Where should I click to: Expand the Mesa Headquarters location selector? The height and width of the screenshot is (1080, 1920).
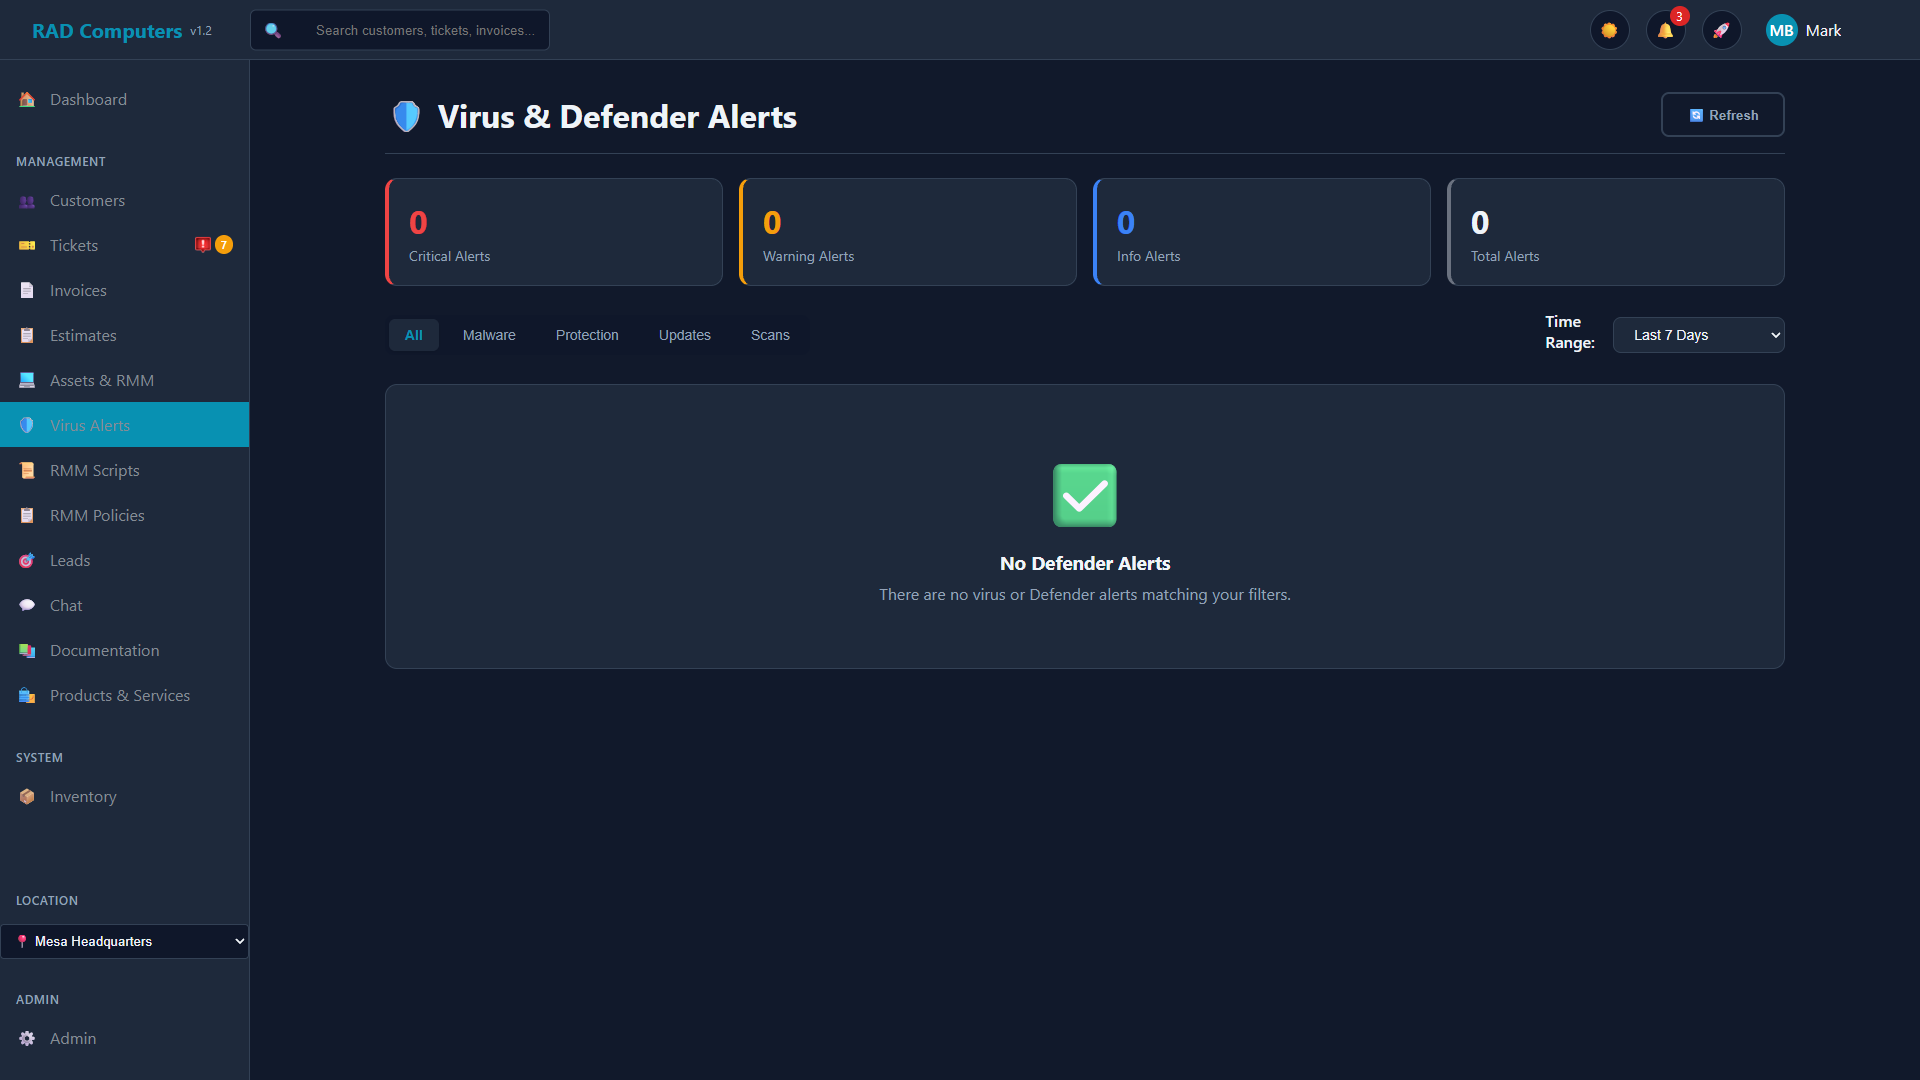(x=124, y=941)
